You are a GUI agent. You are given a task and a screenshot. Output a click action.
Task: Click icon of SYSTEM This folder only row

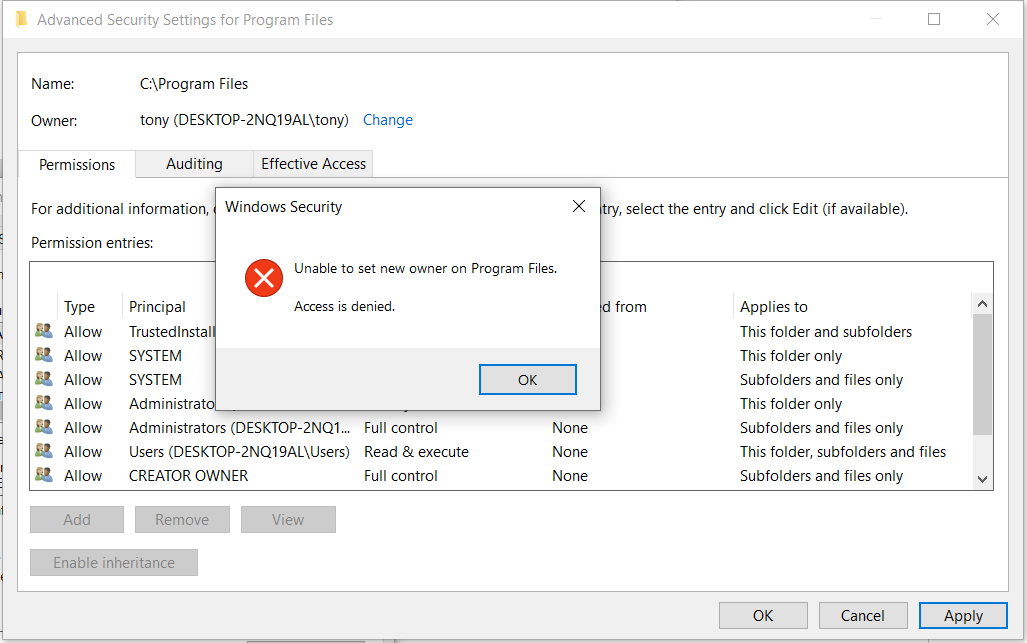click(x=44, y=356)
